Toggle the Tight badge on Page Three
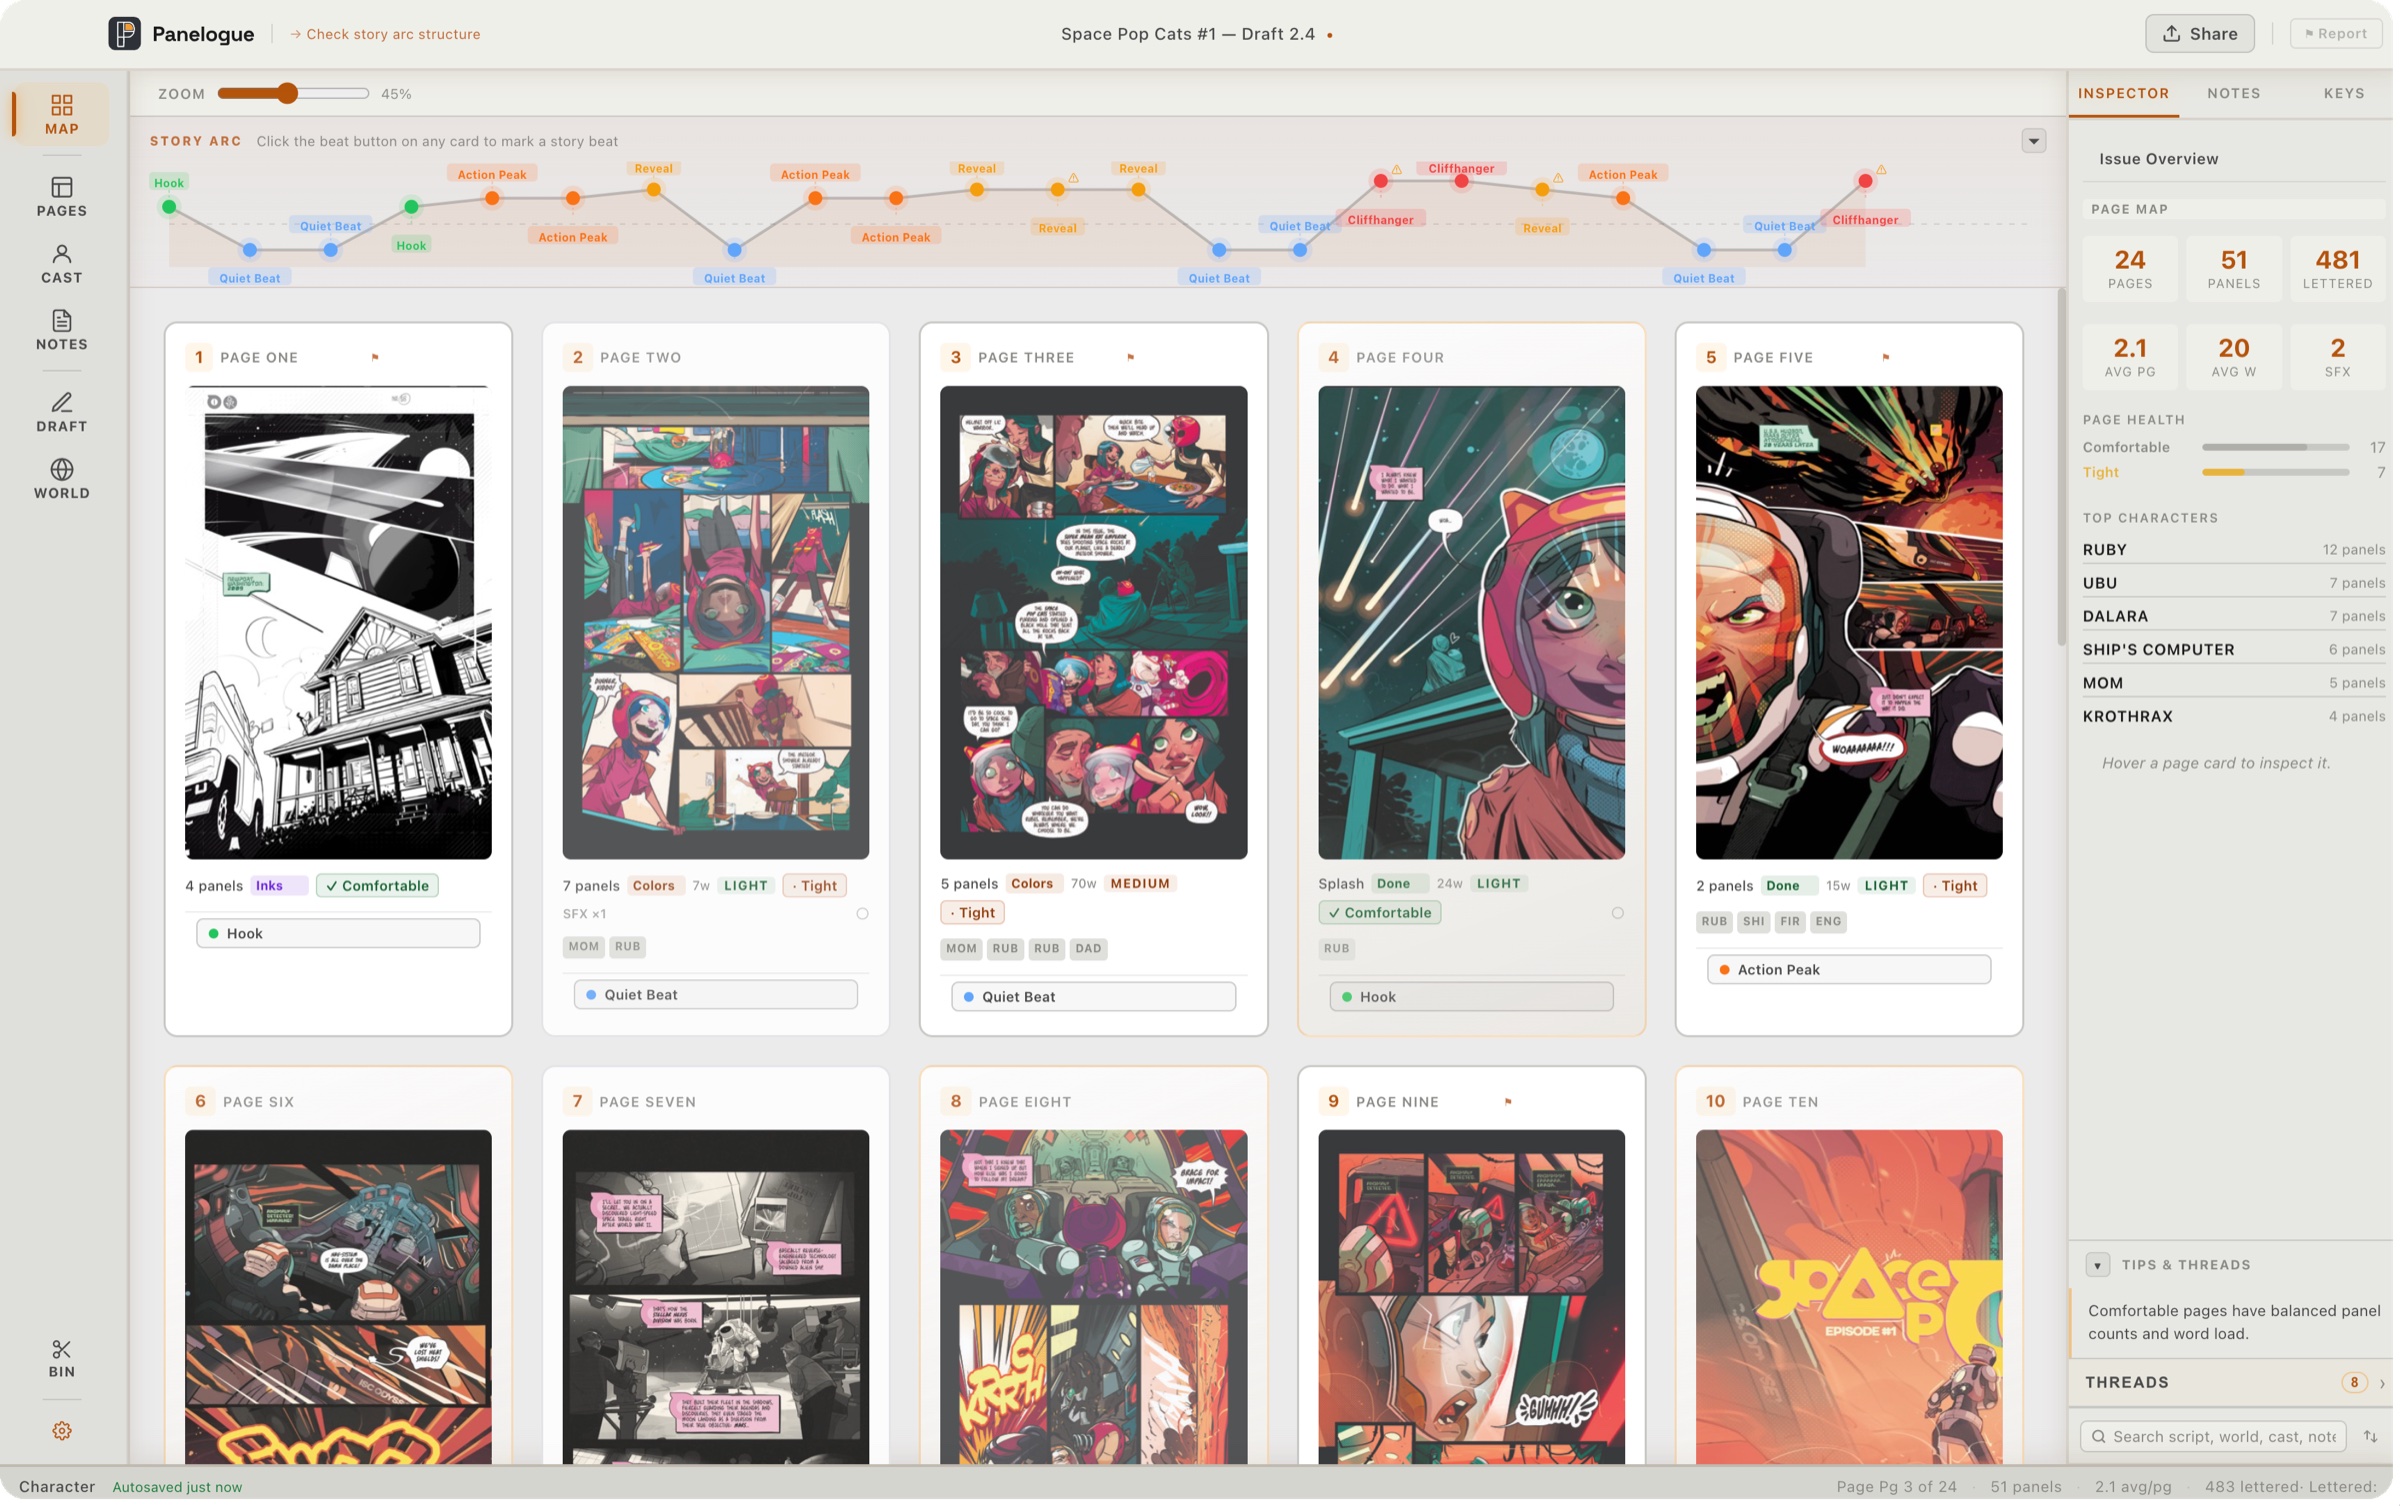The height and width of the screenshot is (1506, 2400). point(975,915)
